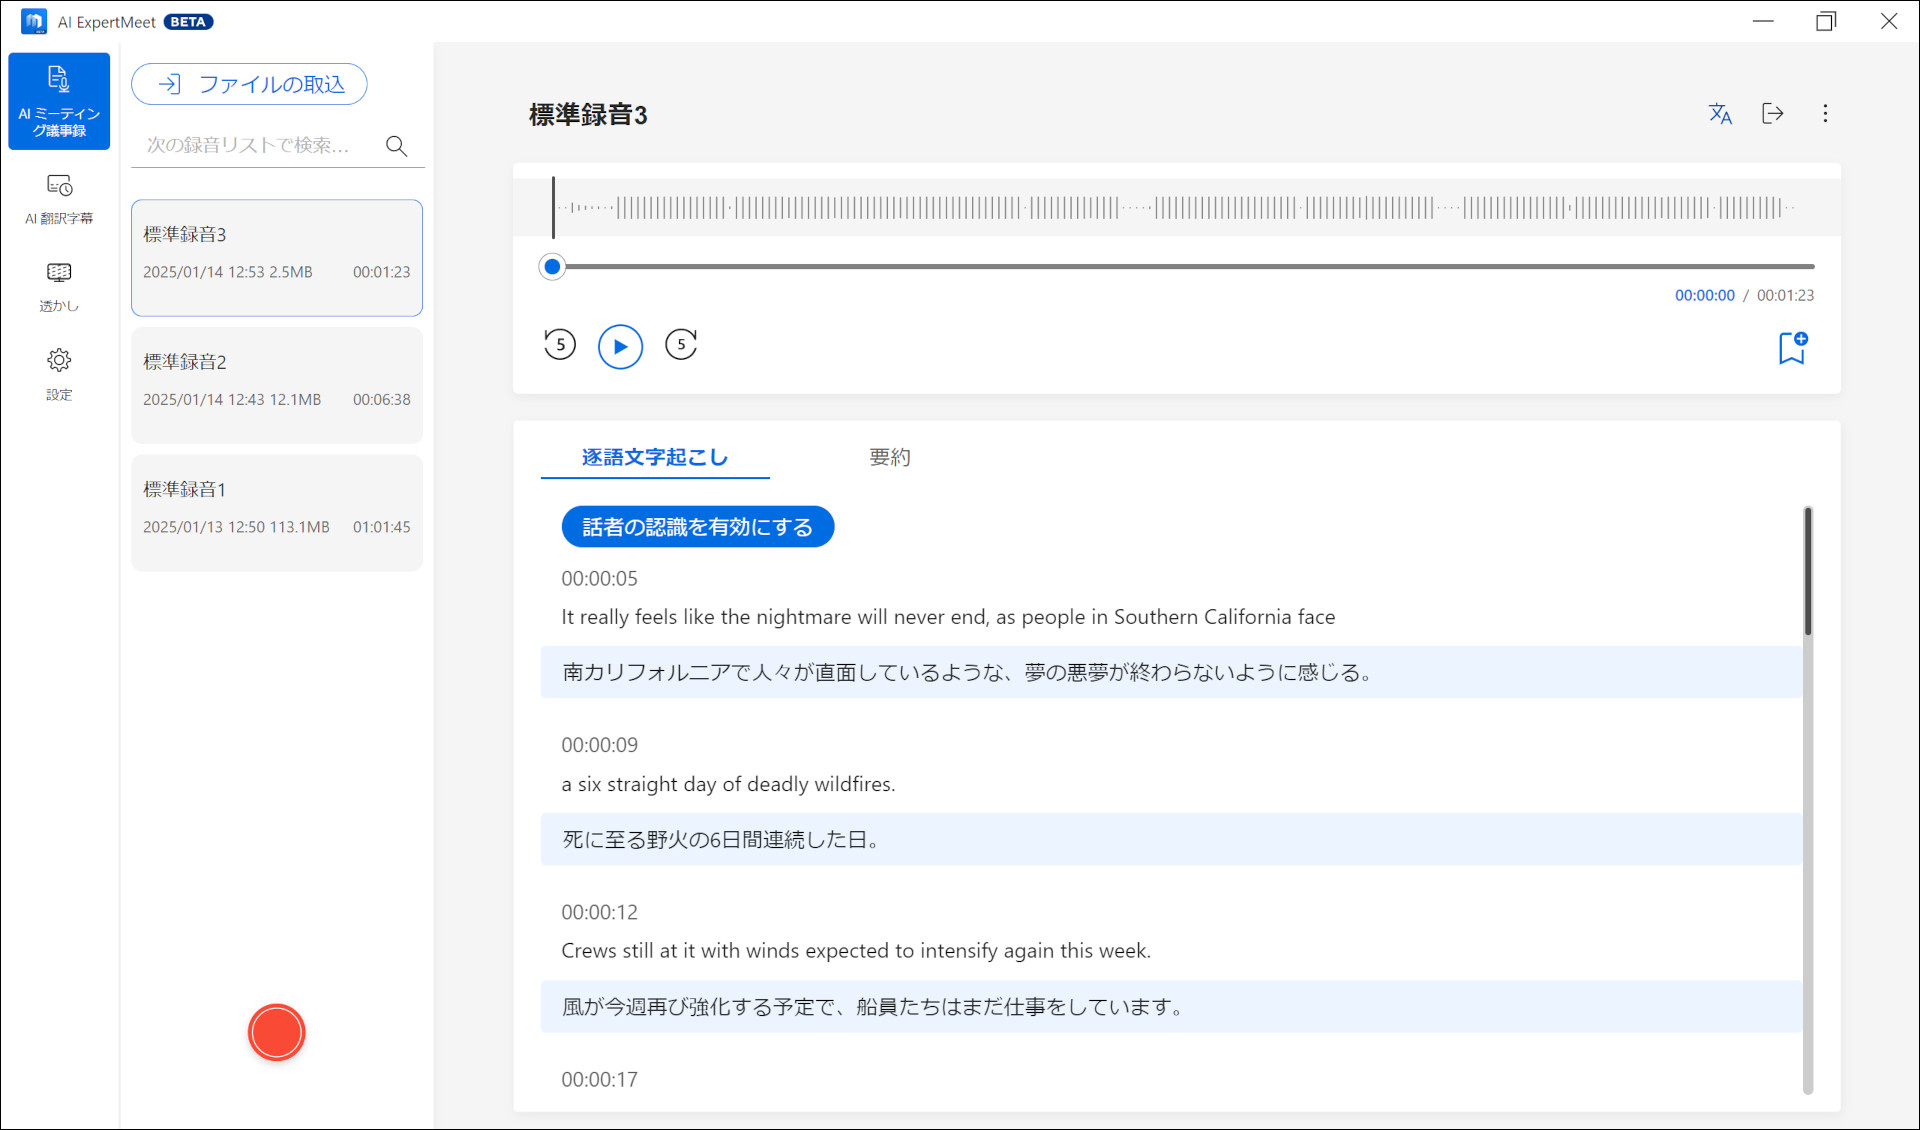This screenshot has height=1130, width=1920.
Task: Open 設定 settings gear
Action: click(x=59, y=373)
